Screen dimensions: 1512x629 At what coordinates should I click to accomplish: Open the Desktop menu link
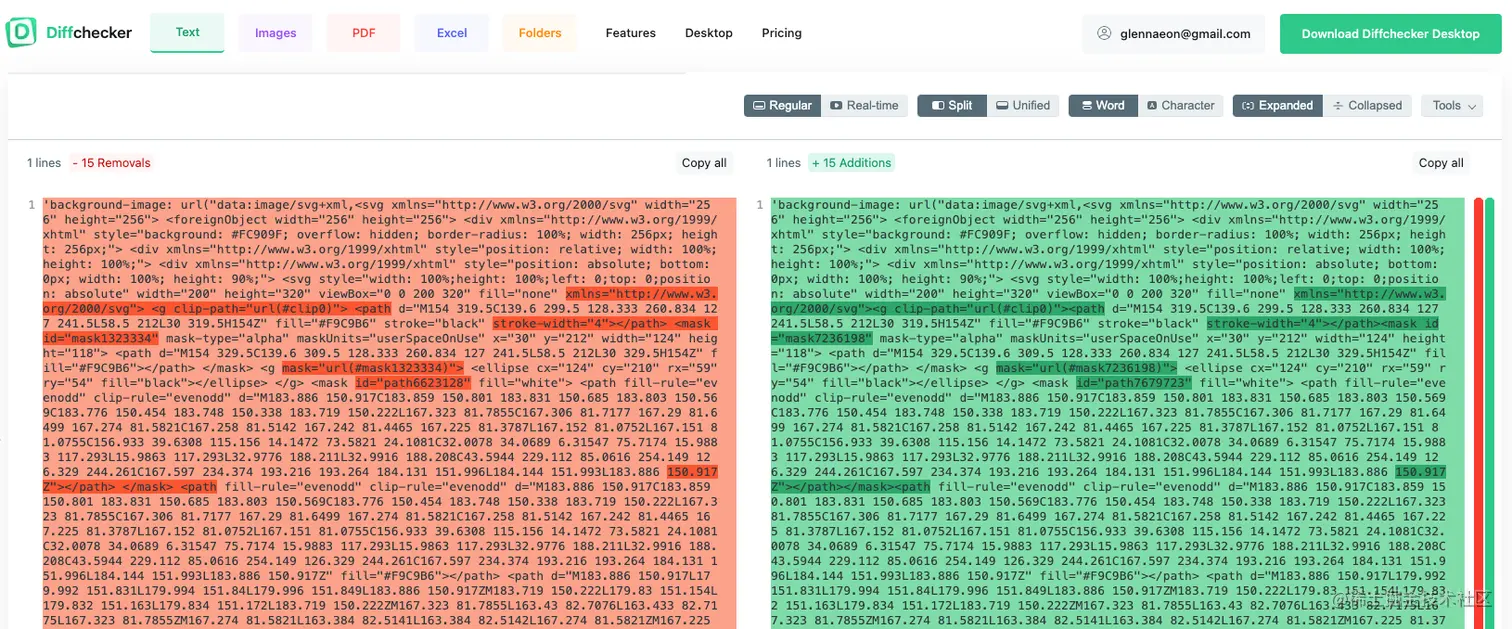(x=709, y=33)
